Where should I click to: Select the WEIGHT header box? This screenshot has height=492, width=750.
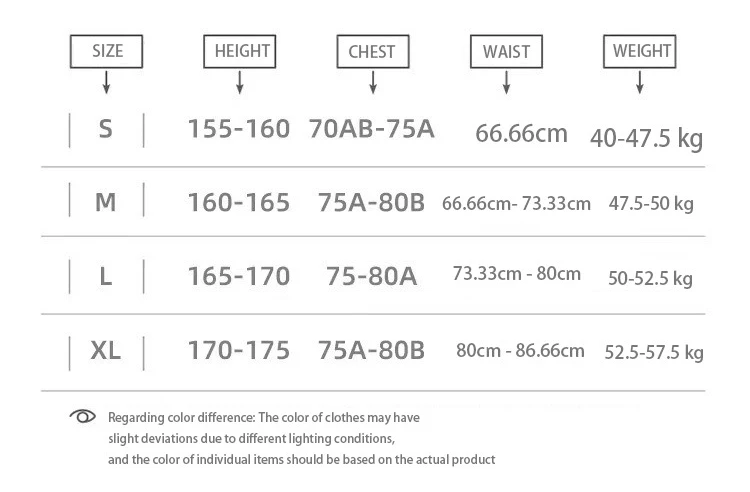point(641,51)
